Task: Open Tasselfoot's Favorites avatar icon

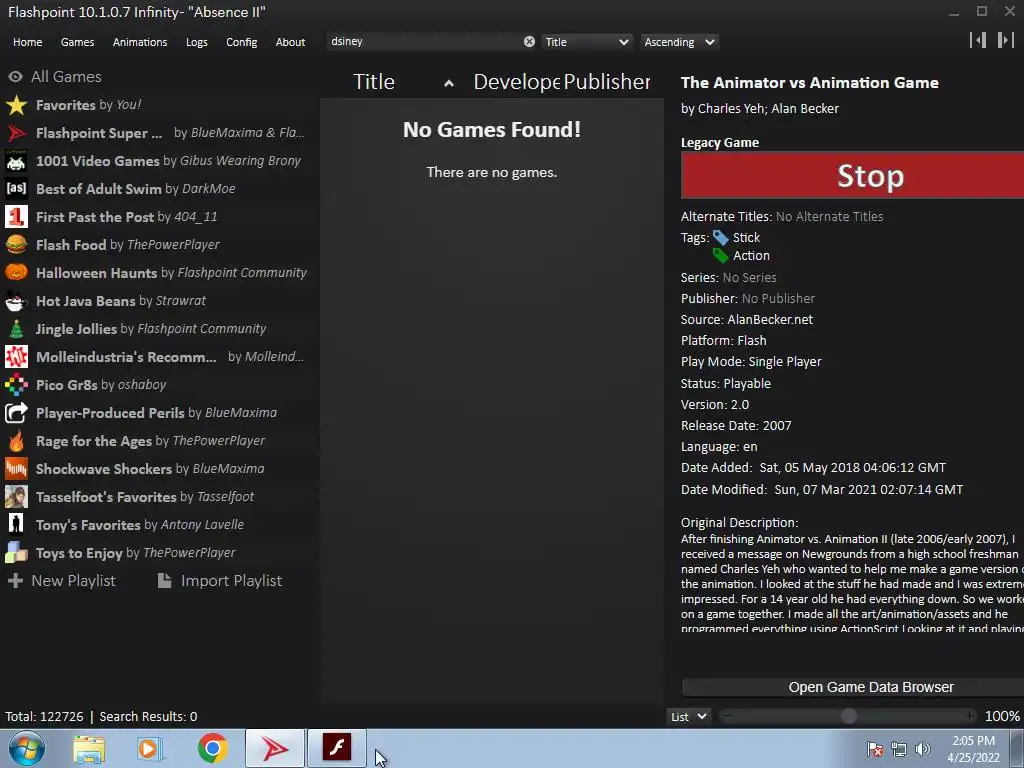Action: [16, 497]
